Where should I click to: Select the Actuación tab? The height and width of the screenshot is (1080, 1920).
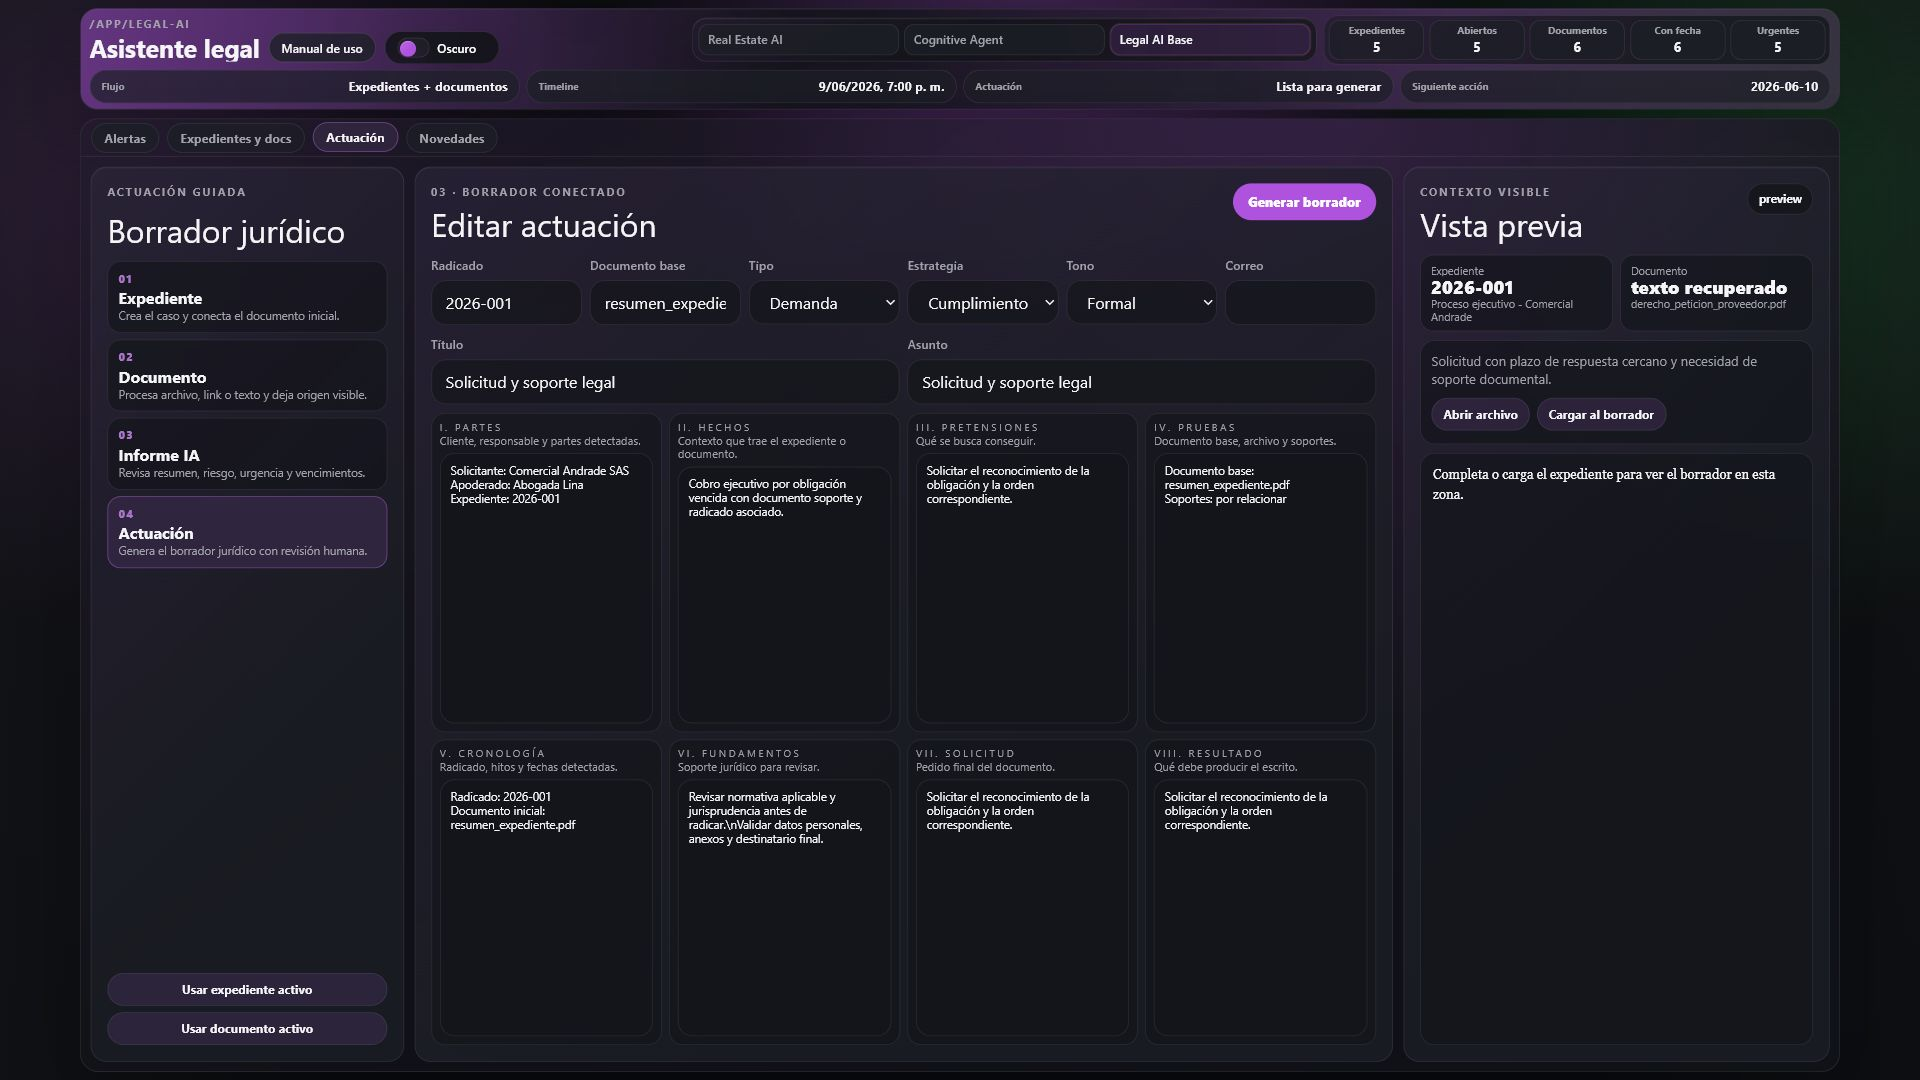[355, 137]
